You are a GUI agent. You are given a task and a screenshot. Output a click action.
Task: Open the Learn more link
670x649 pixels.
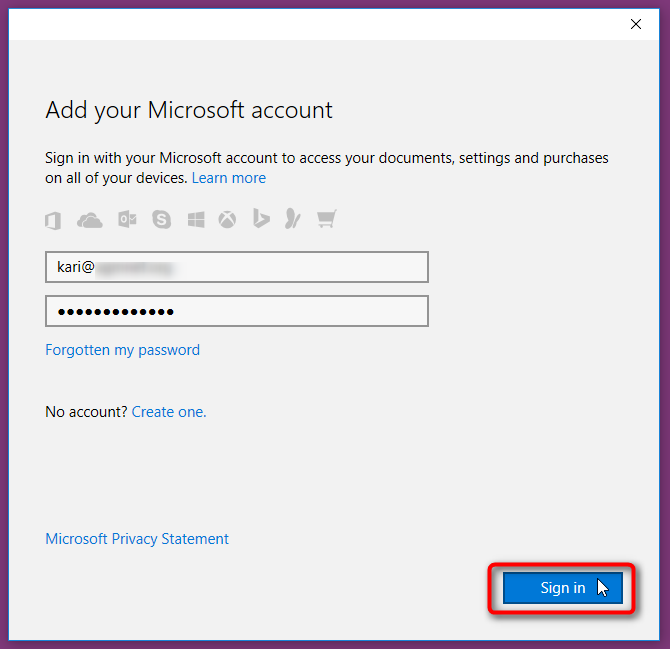pyautogui.click(x=229, y=178)
